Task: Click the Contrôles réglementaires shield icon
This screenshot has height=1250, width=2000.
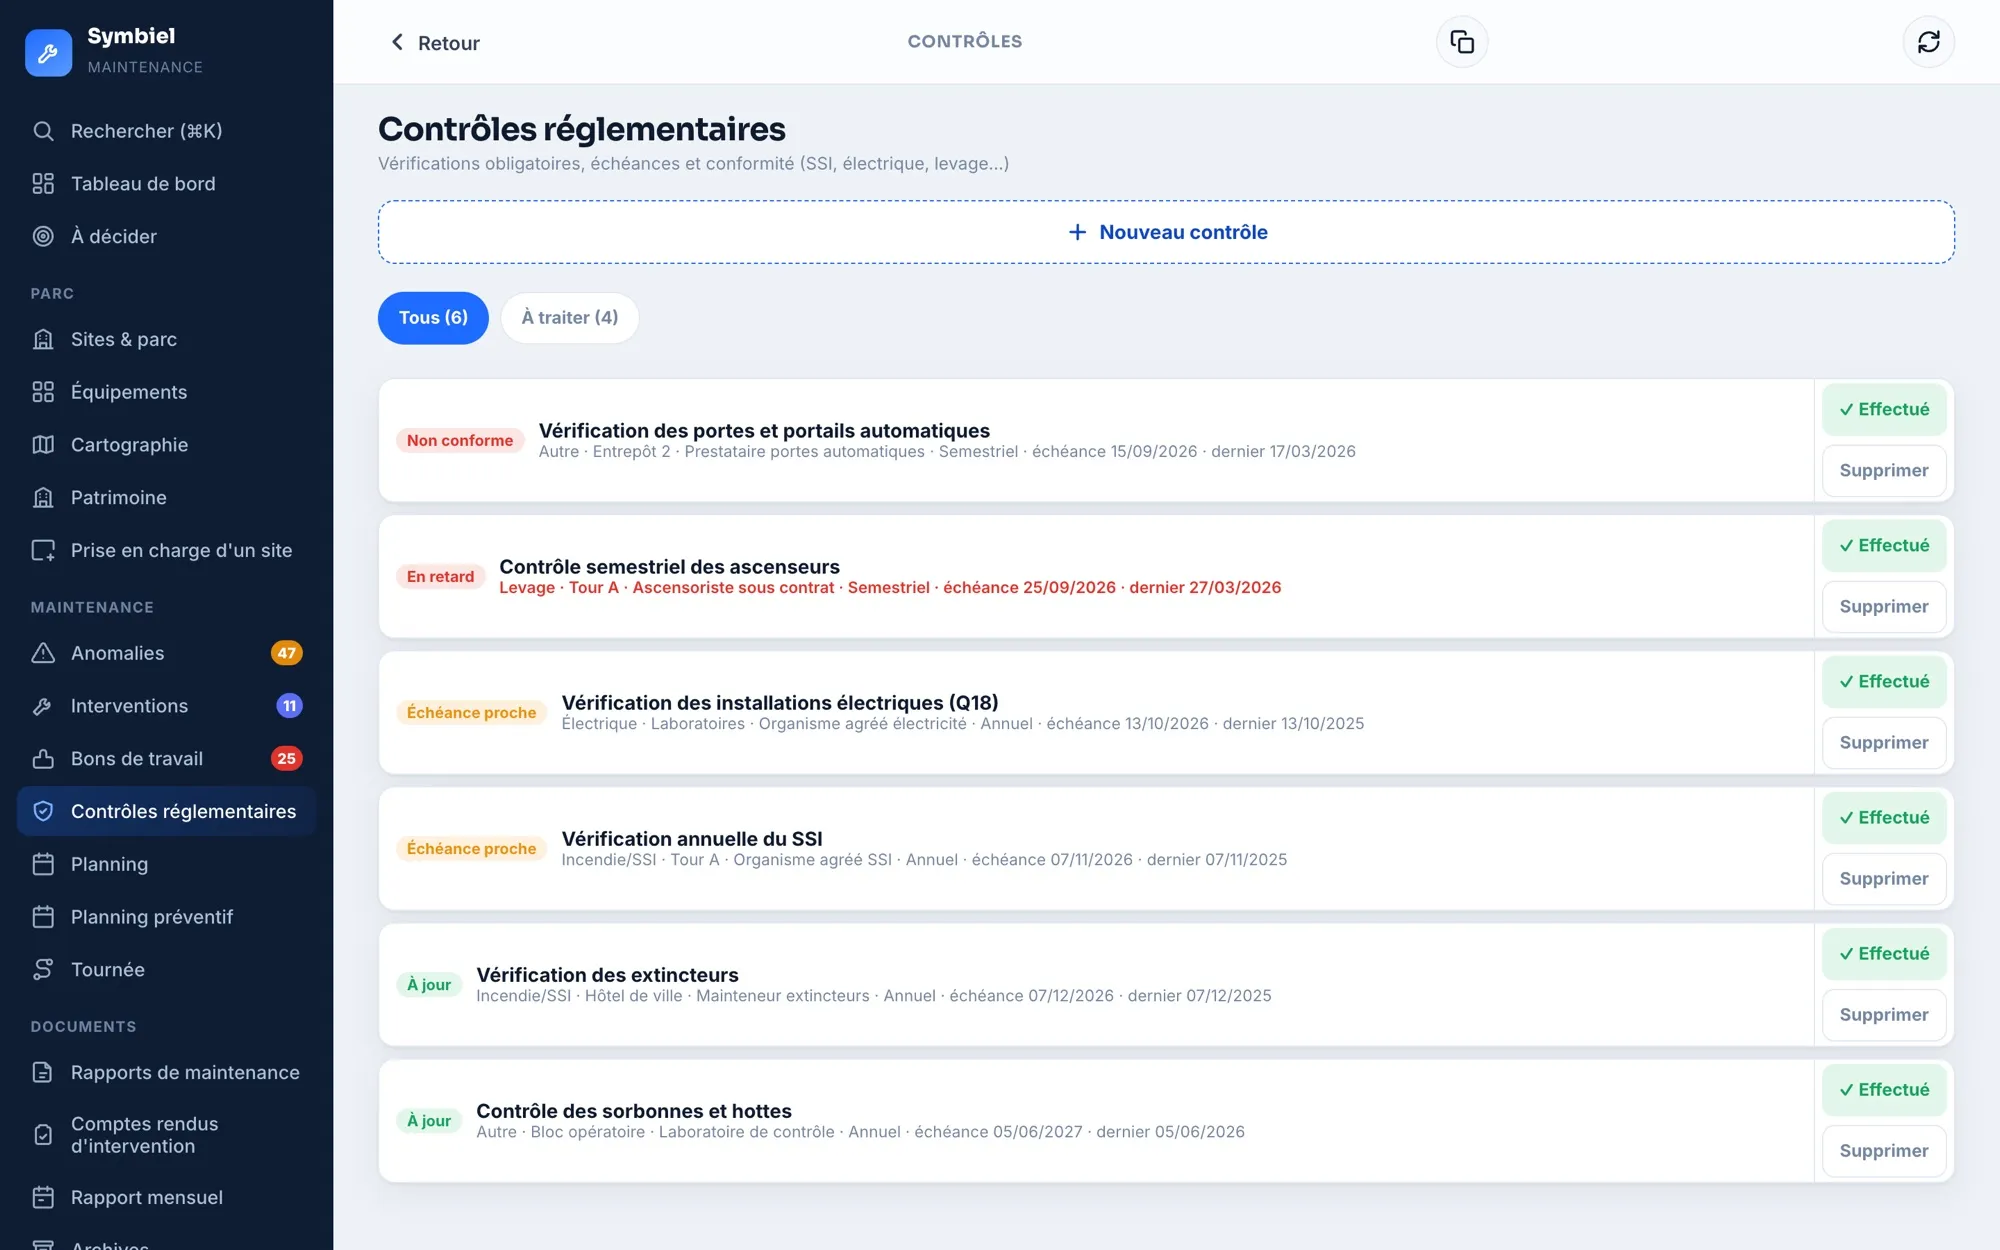Action: point(43,811)
